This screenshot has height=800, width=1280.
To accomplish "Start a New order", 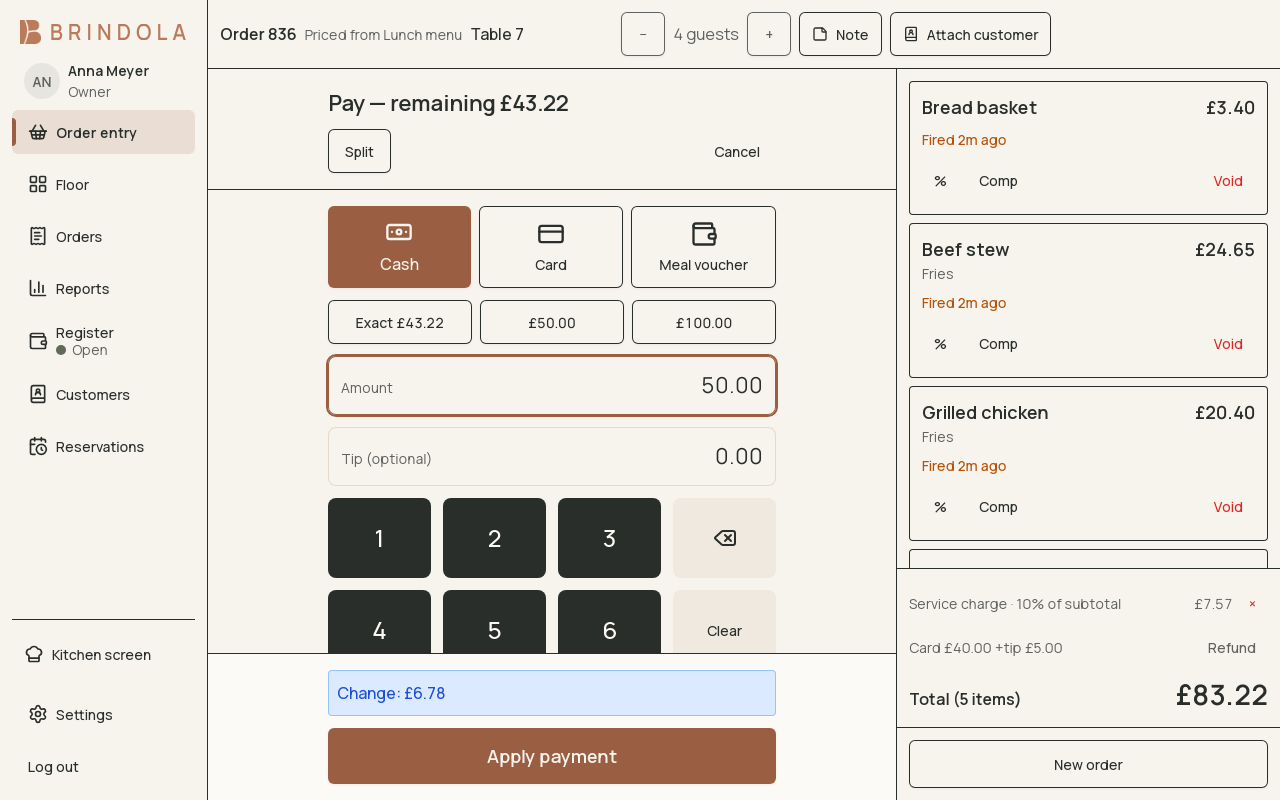I will click(1088, 764).
